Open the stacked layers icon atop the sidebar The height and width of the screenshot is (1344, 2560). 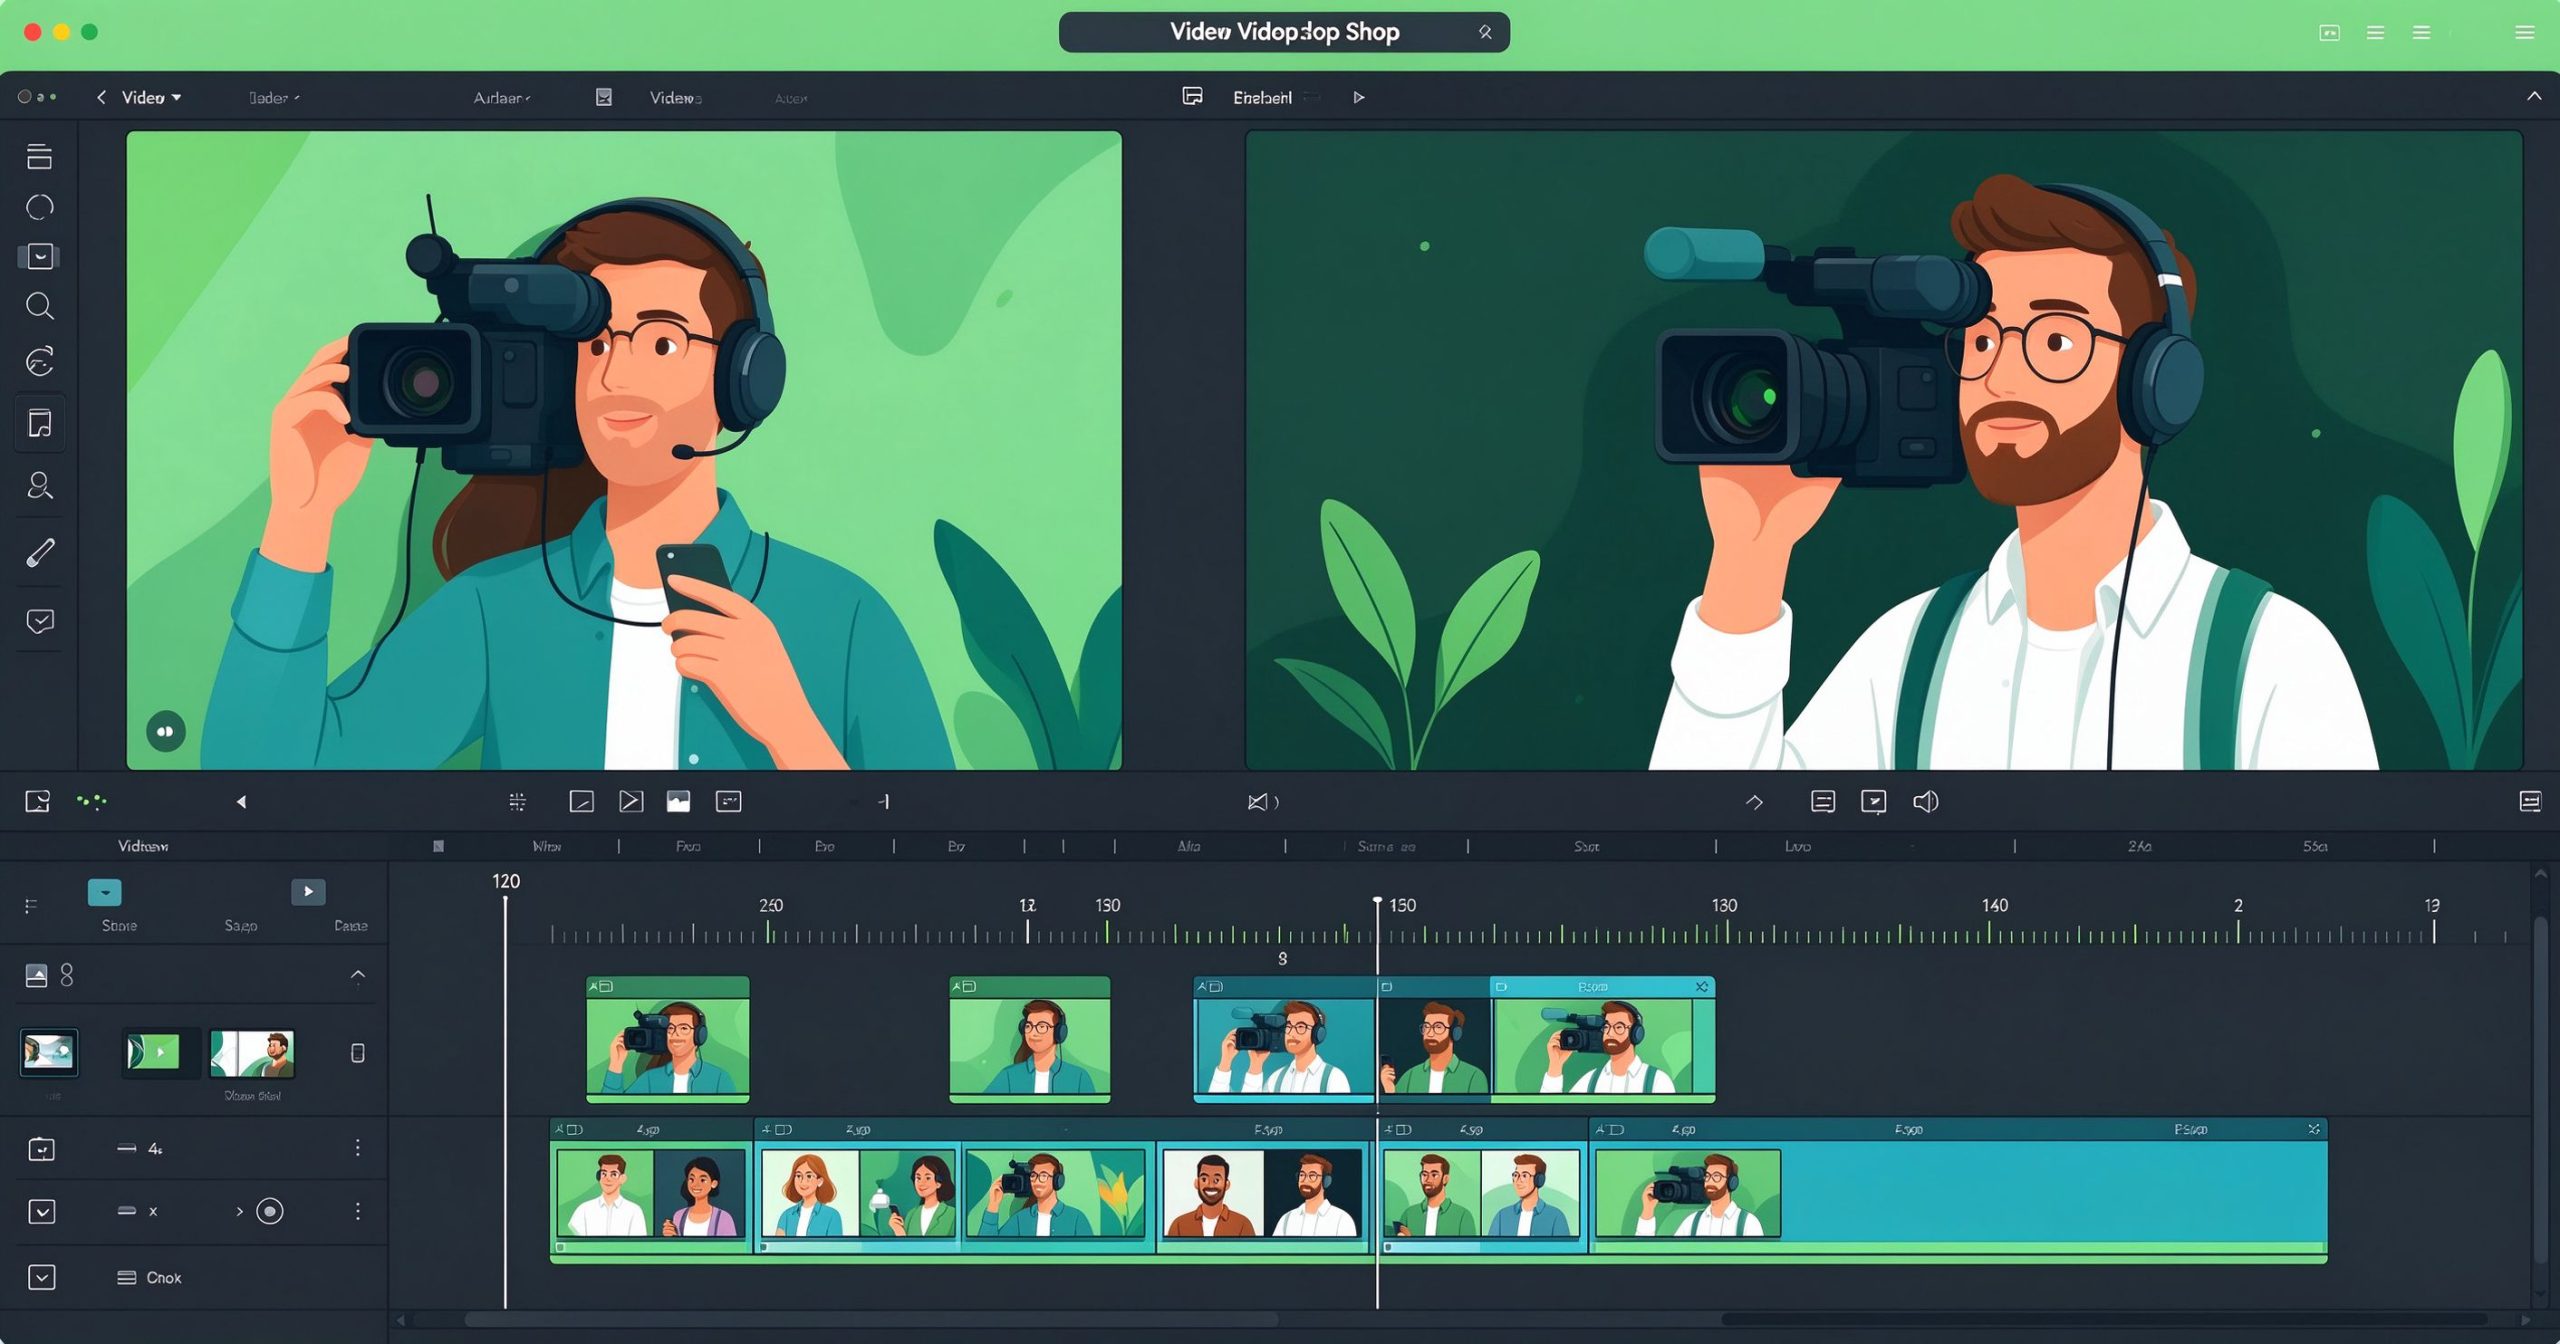tap(40, 156)
